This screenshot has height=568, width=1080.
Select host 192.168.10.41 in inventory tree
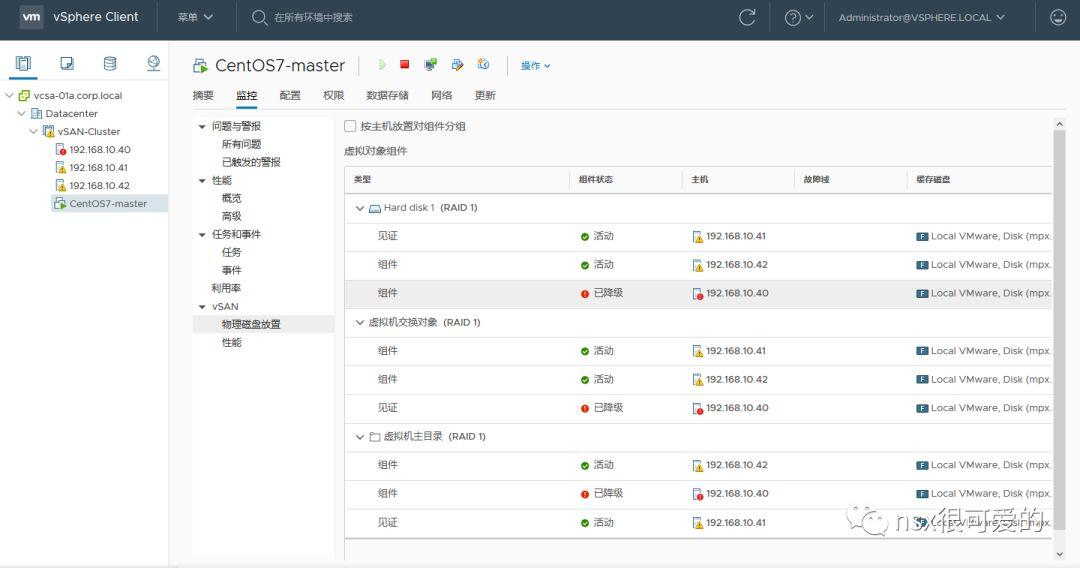point(98,167)
